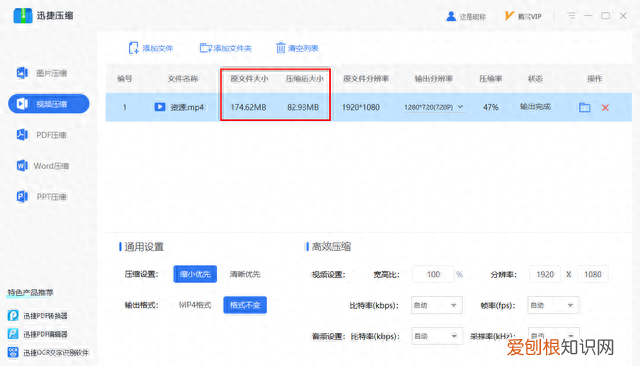Click the 添加文件 button text

158,48
